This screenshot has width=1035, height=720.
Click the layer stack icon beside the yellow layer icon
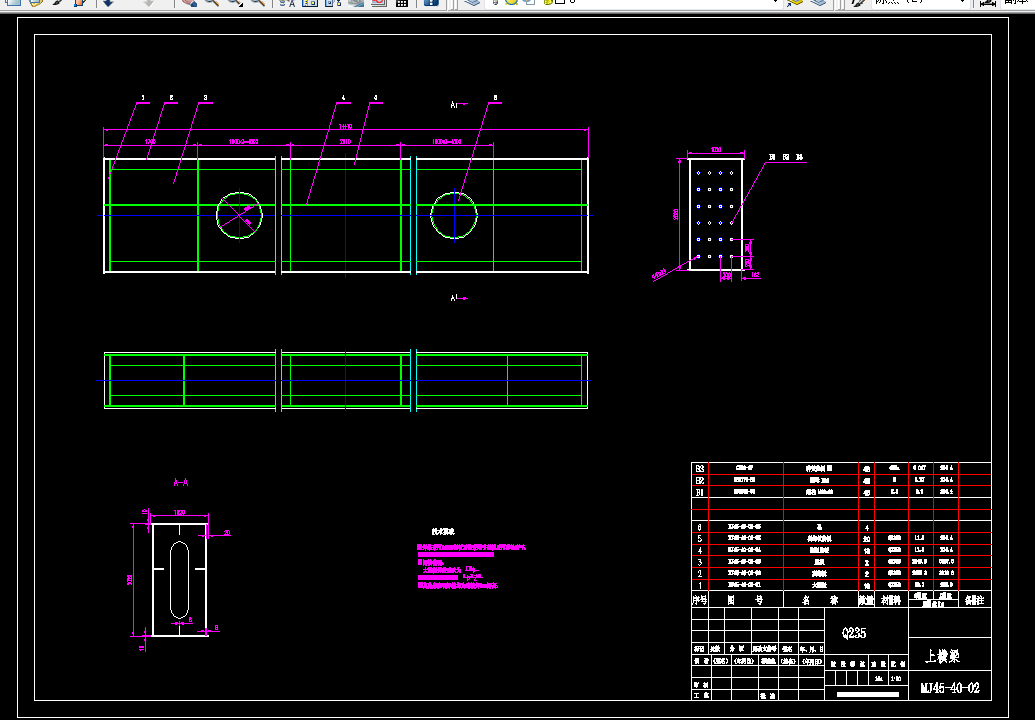[818, 3]
